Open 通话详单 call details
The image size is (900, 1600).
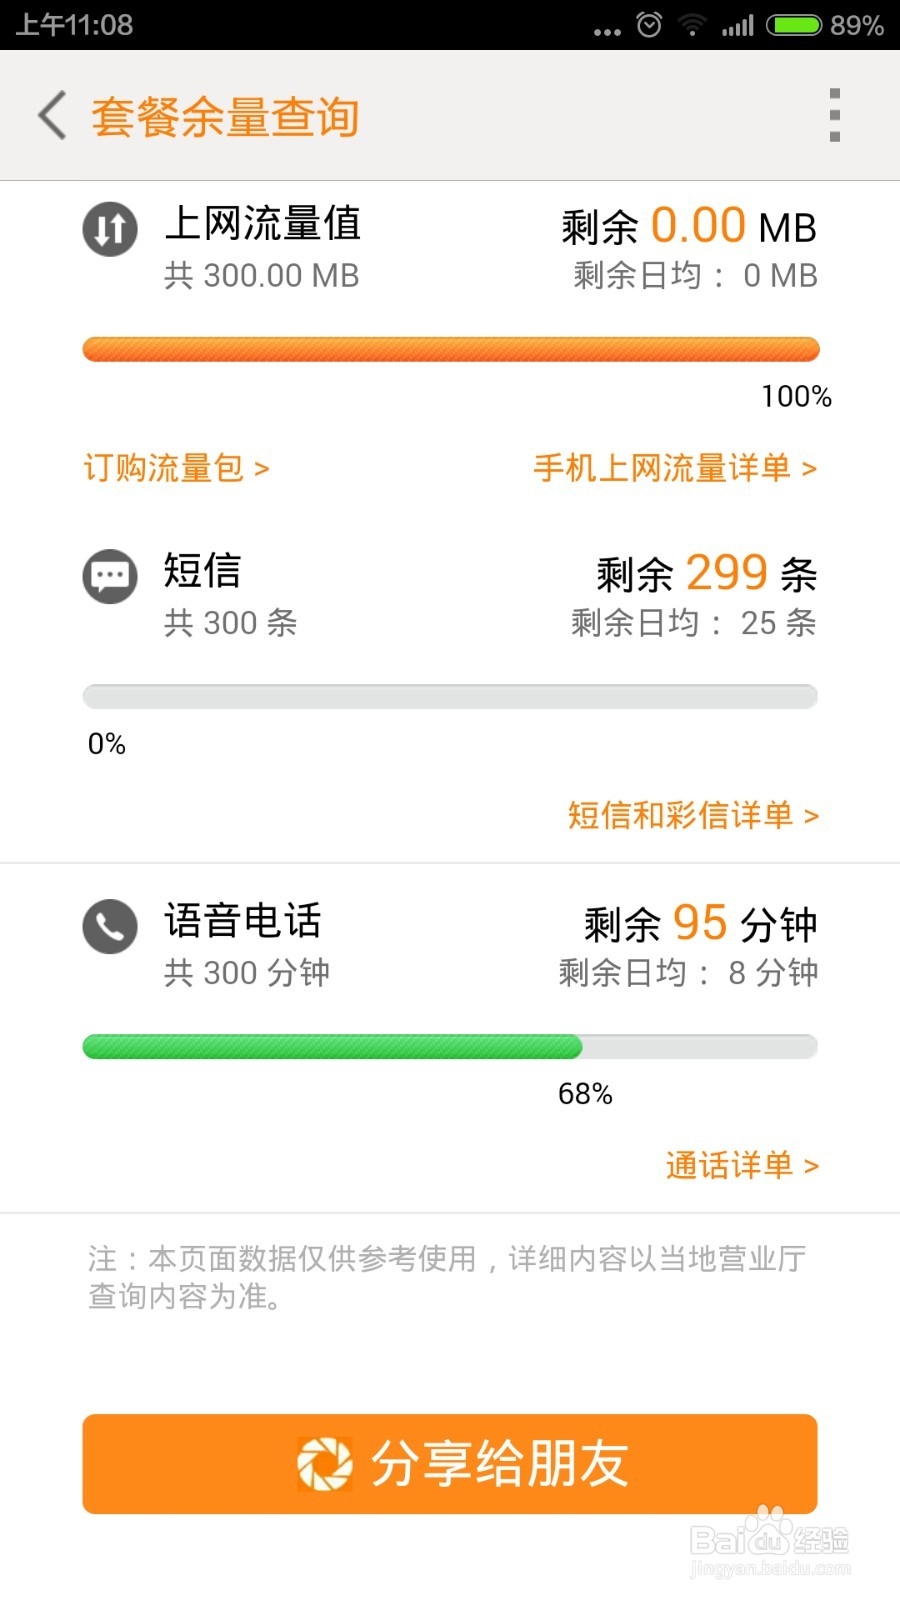[x=742, y=1165]
